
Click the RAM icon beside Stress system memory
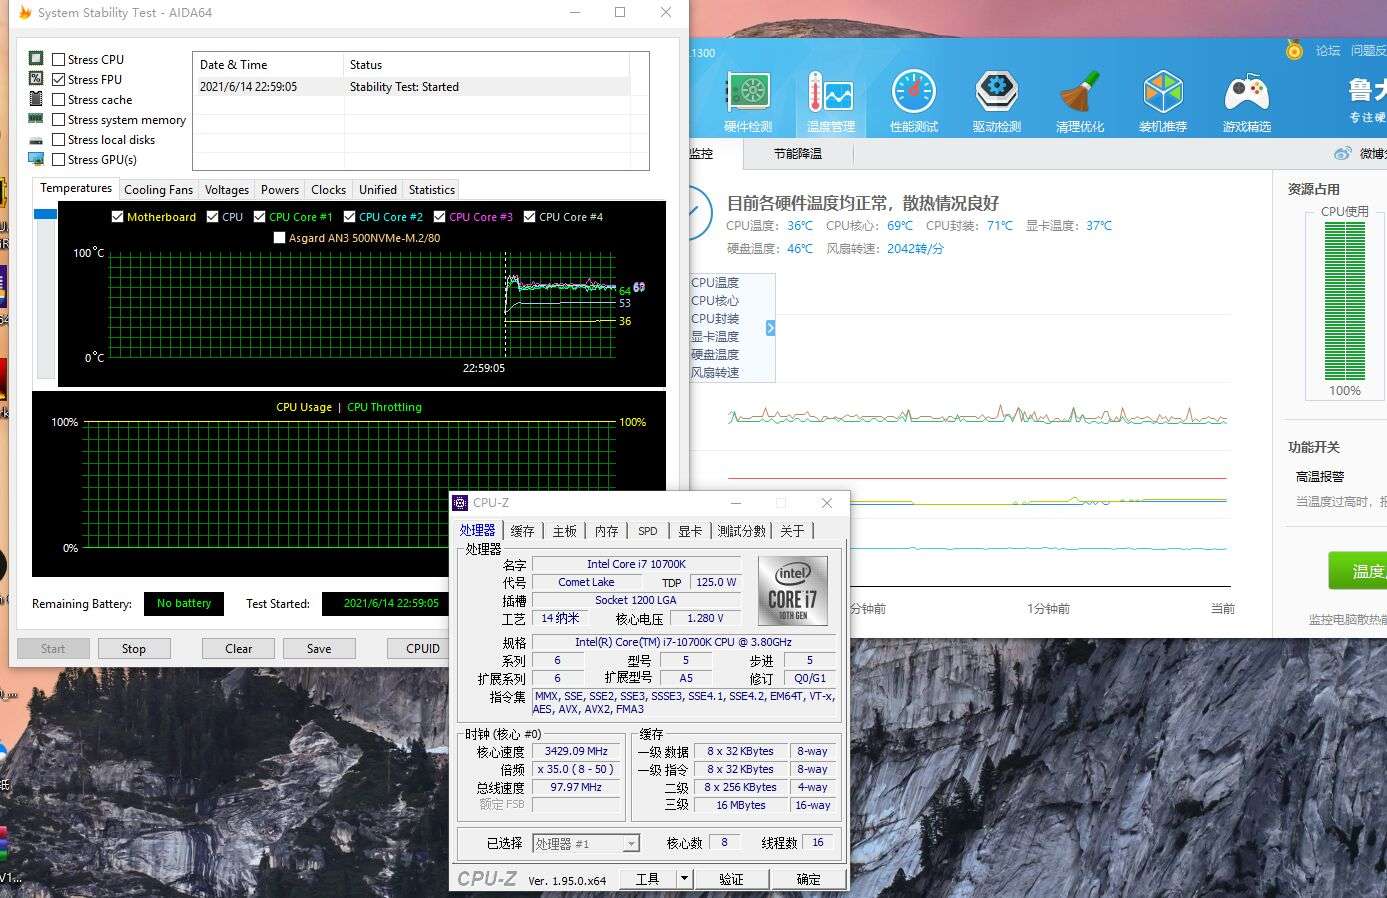click(36, 119)
